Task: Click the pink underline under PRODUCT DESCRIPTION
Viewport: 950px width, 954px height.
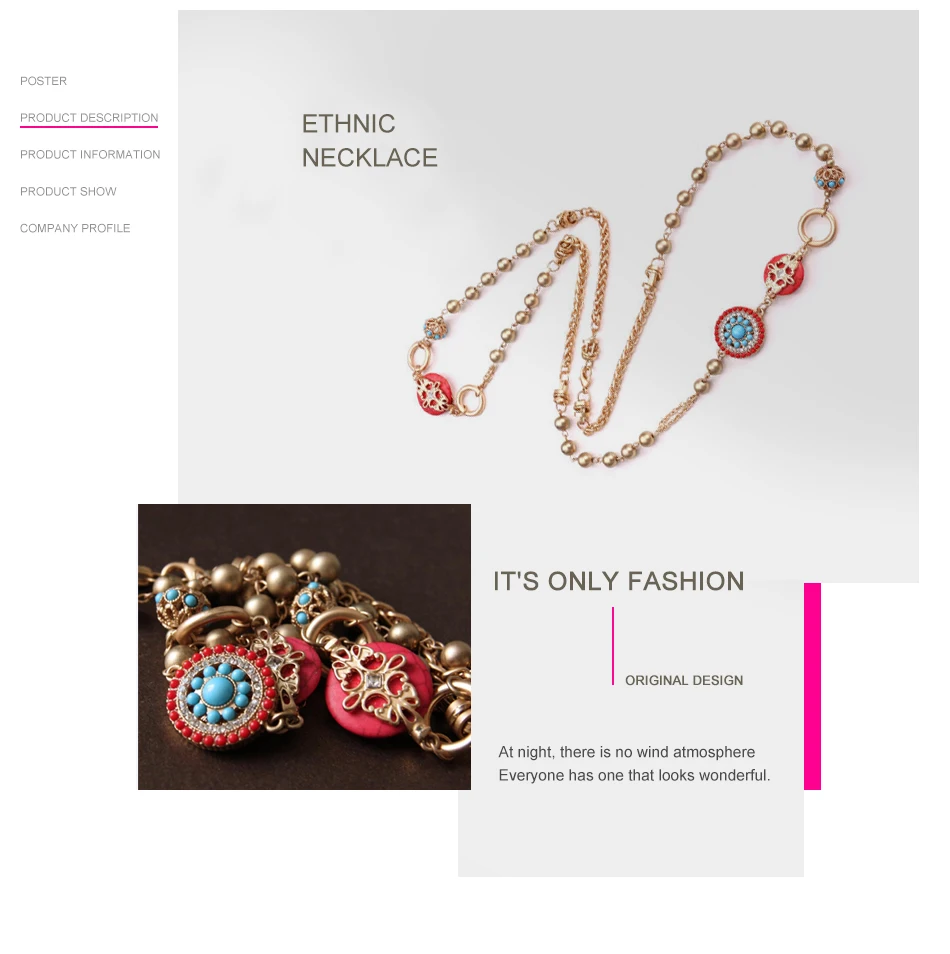Action: [89, 127]
